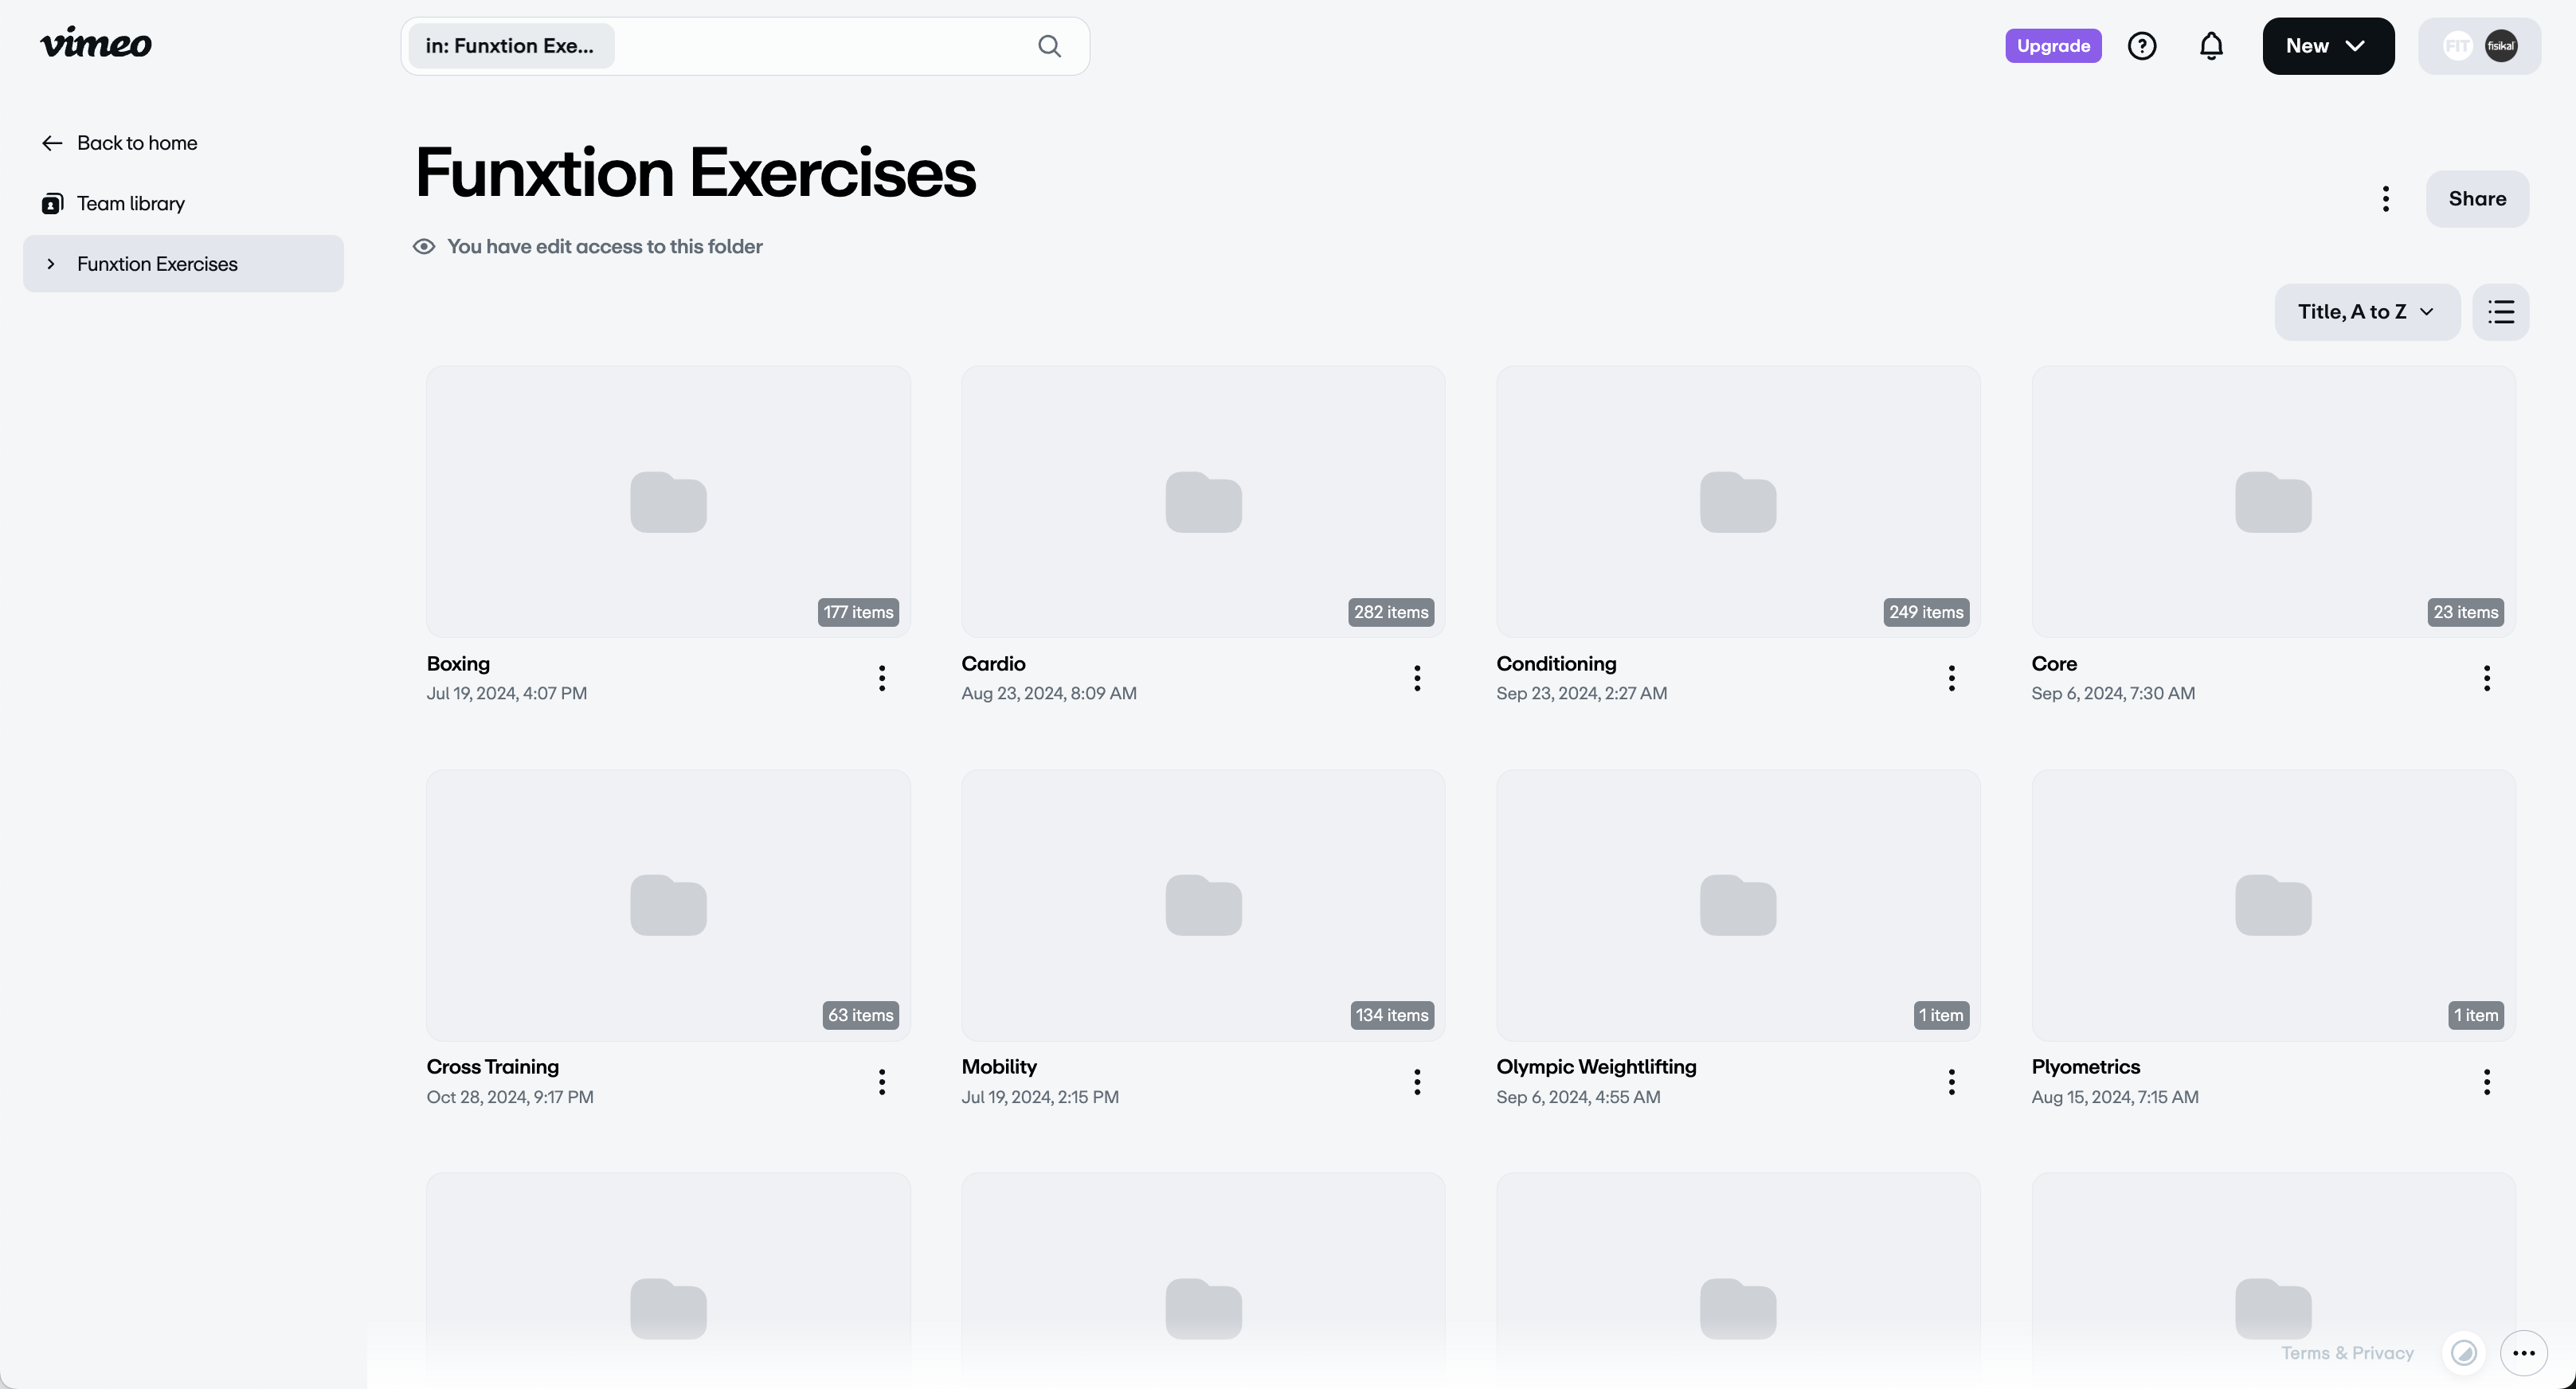Click the Cross Training folder title
Viewport: 2576px width, 1389px height.
click(x=493, y=1067)
